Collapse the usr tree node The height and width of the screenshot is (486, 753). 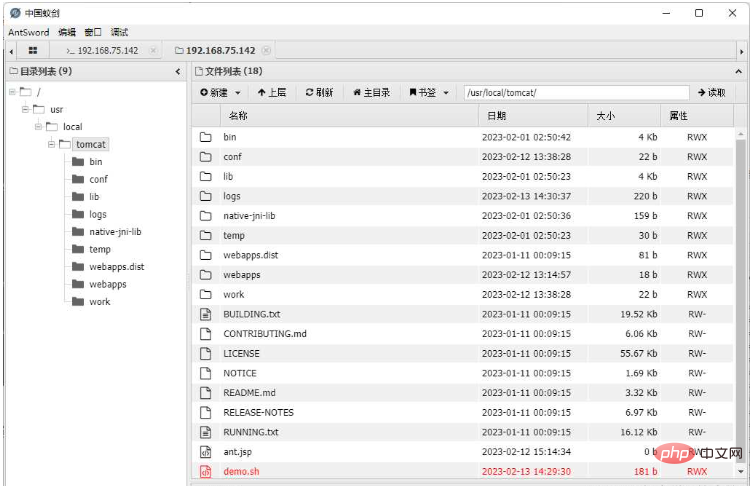[x=25, y=109]
